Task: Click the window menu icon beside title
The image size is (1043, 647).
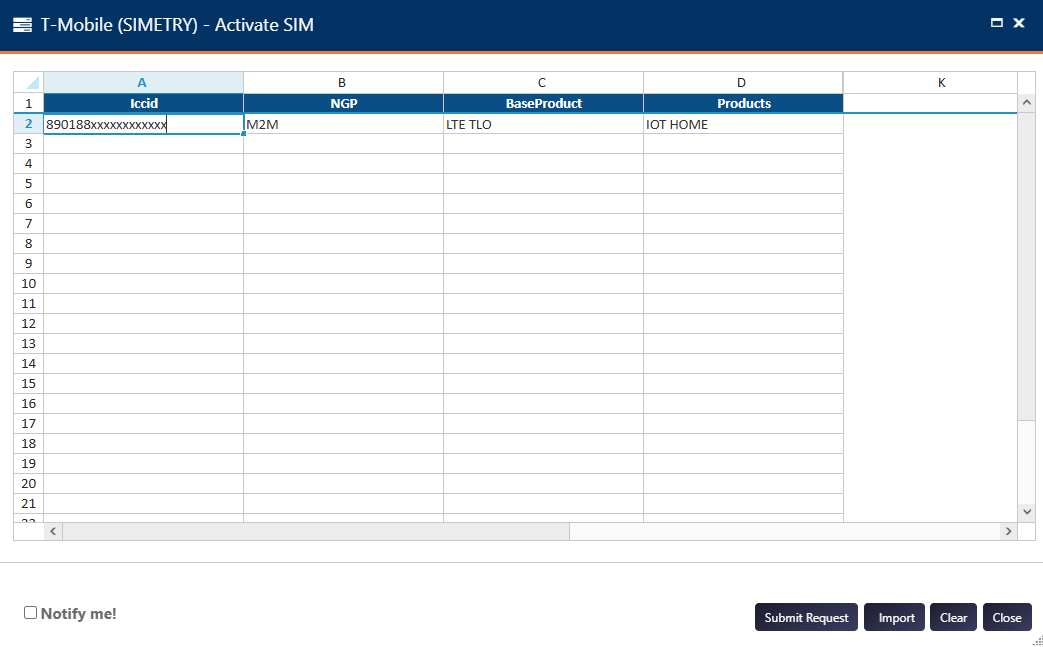Action: (22, 25)
